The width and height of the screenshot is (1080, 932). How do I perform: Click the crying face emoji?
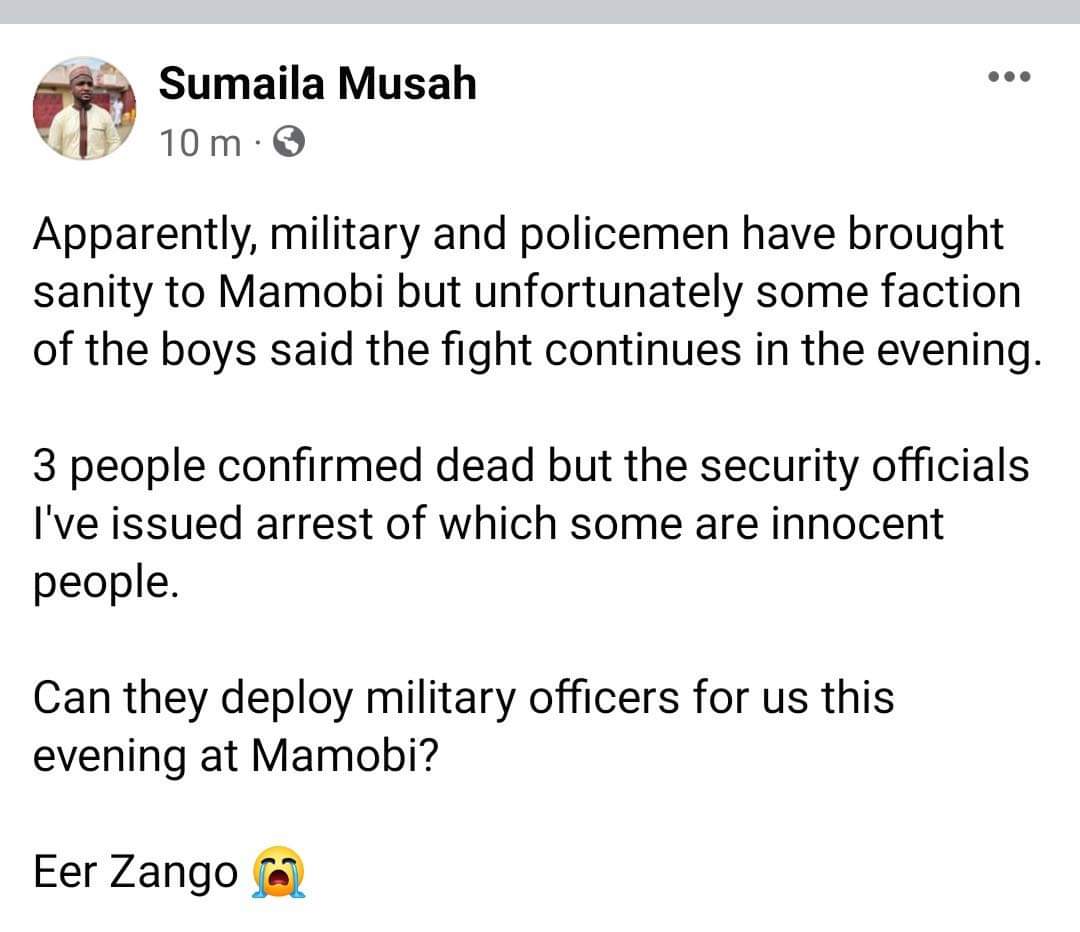278,872
